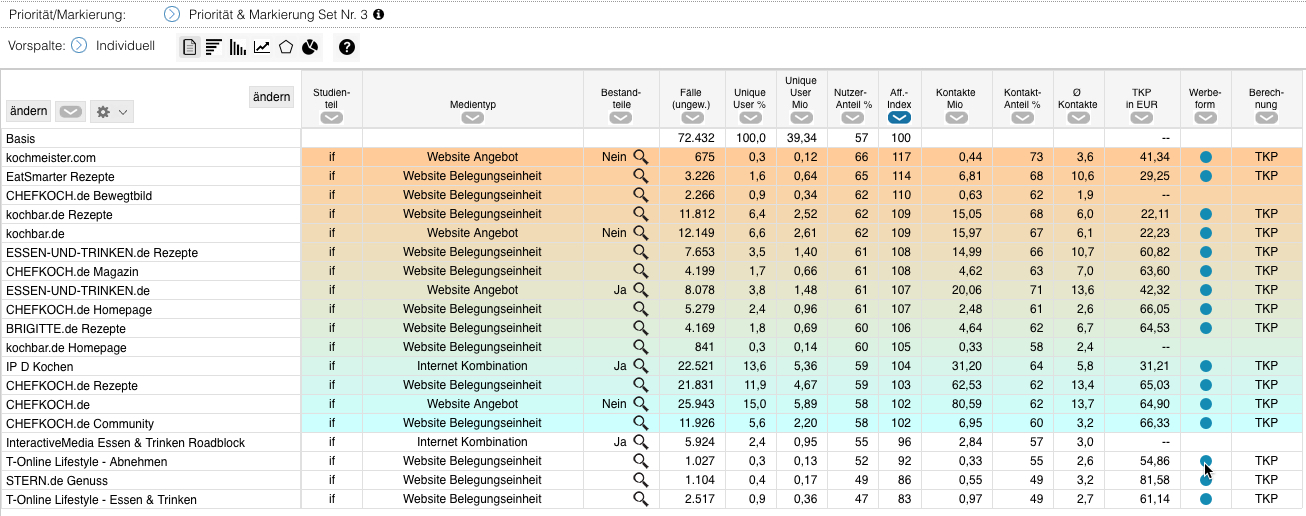Viewport: 1306px width, 516px height.
Task: Open the help question mark icon
Action: [347, 47]
